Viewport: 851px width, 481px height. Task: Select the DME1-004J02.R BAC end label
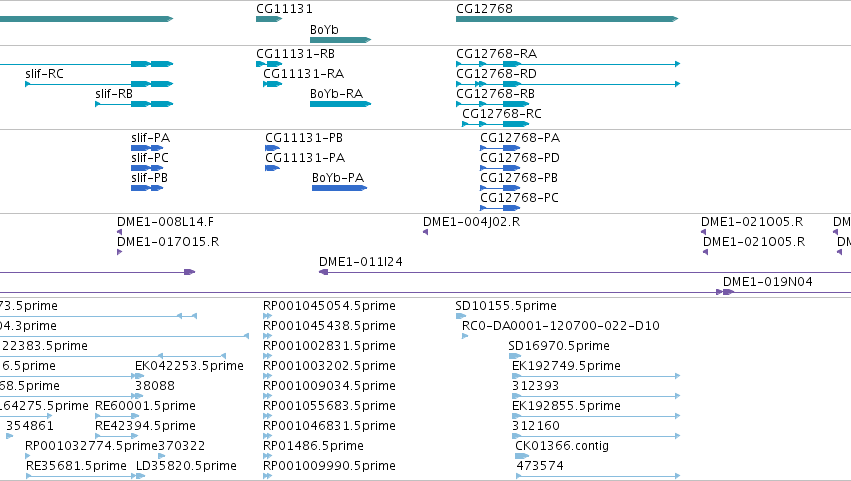(471, 222)
